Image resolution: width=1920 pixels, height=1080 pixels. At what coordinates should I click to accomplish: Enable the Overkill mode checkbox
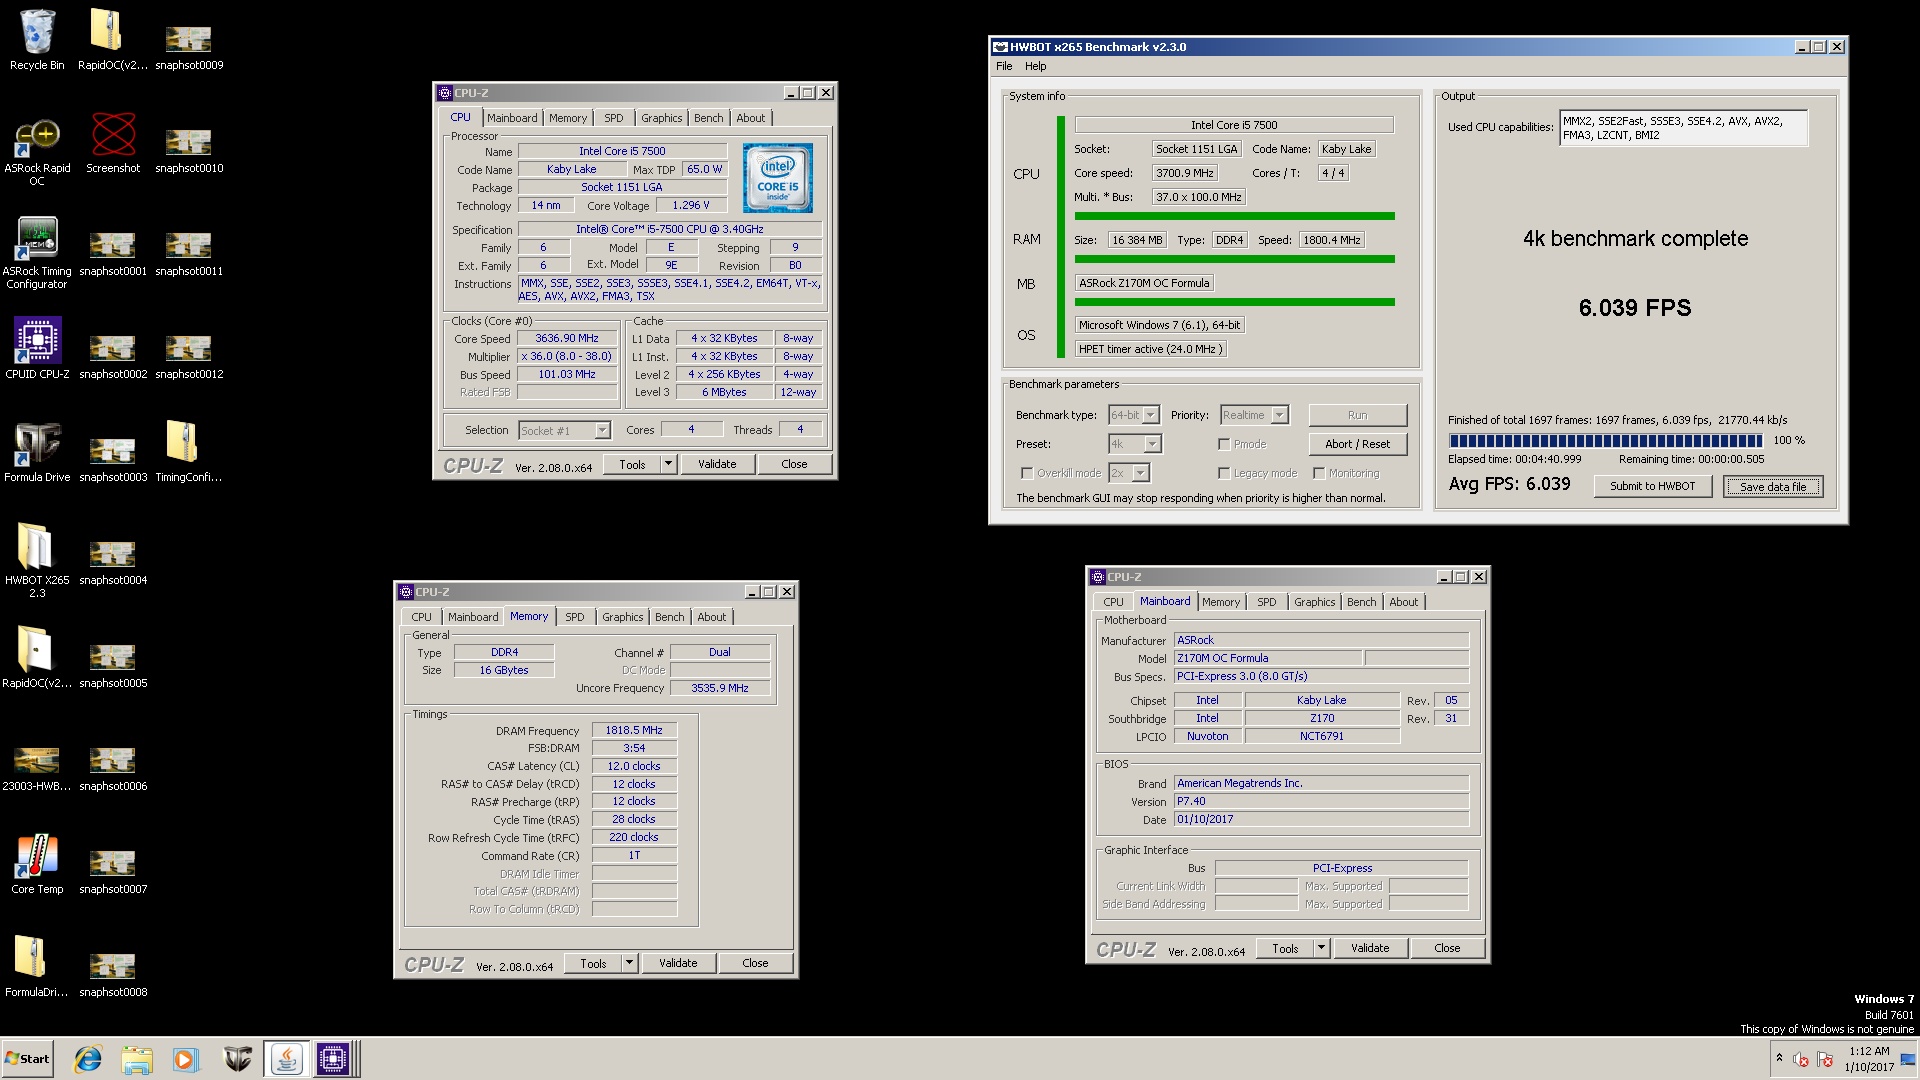tap(1027, 473)
